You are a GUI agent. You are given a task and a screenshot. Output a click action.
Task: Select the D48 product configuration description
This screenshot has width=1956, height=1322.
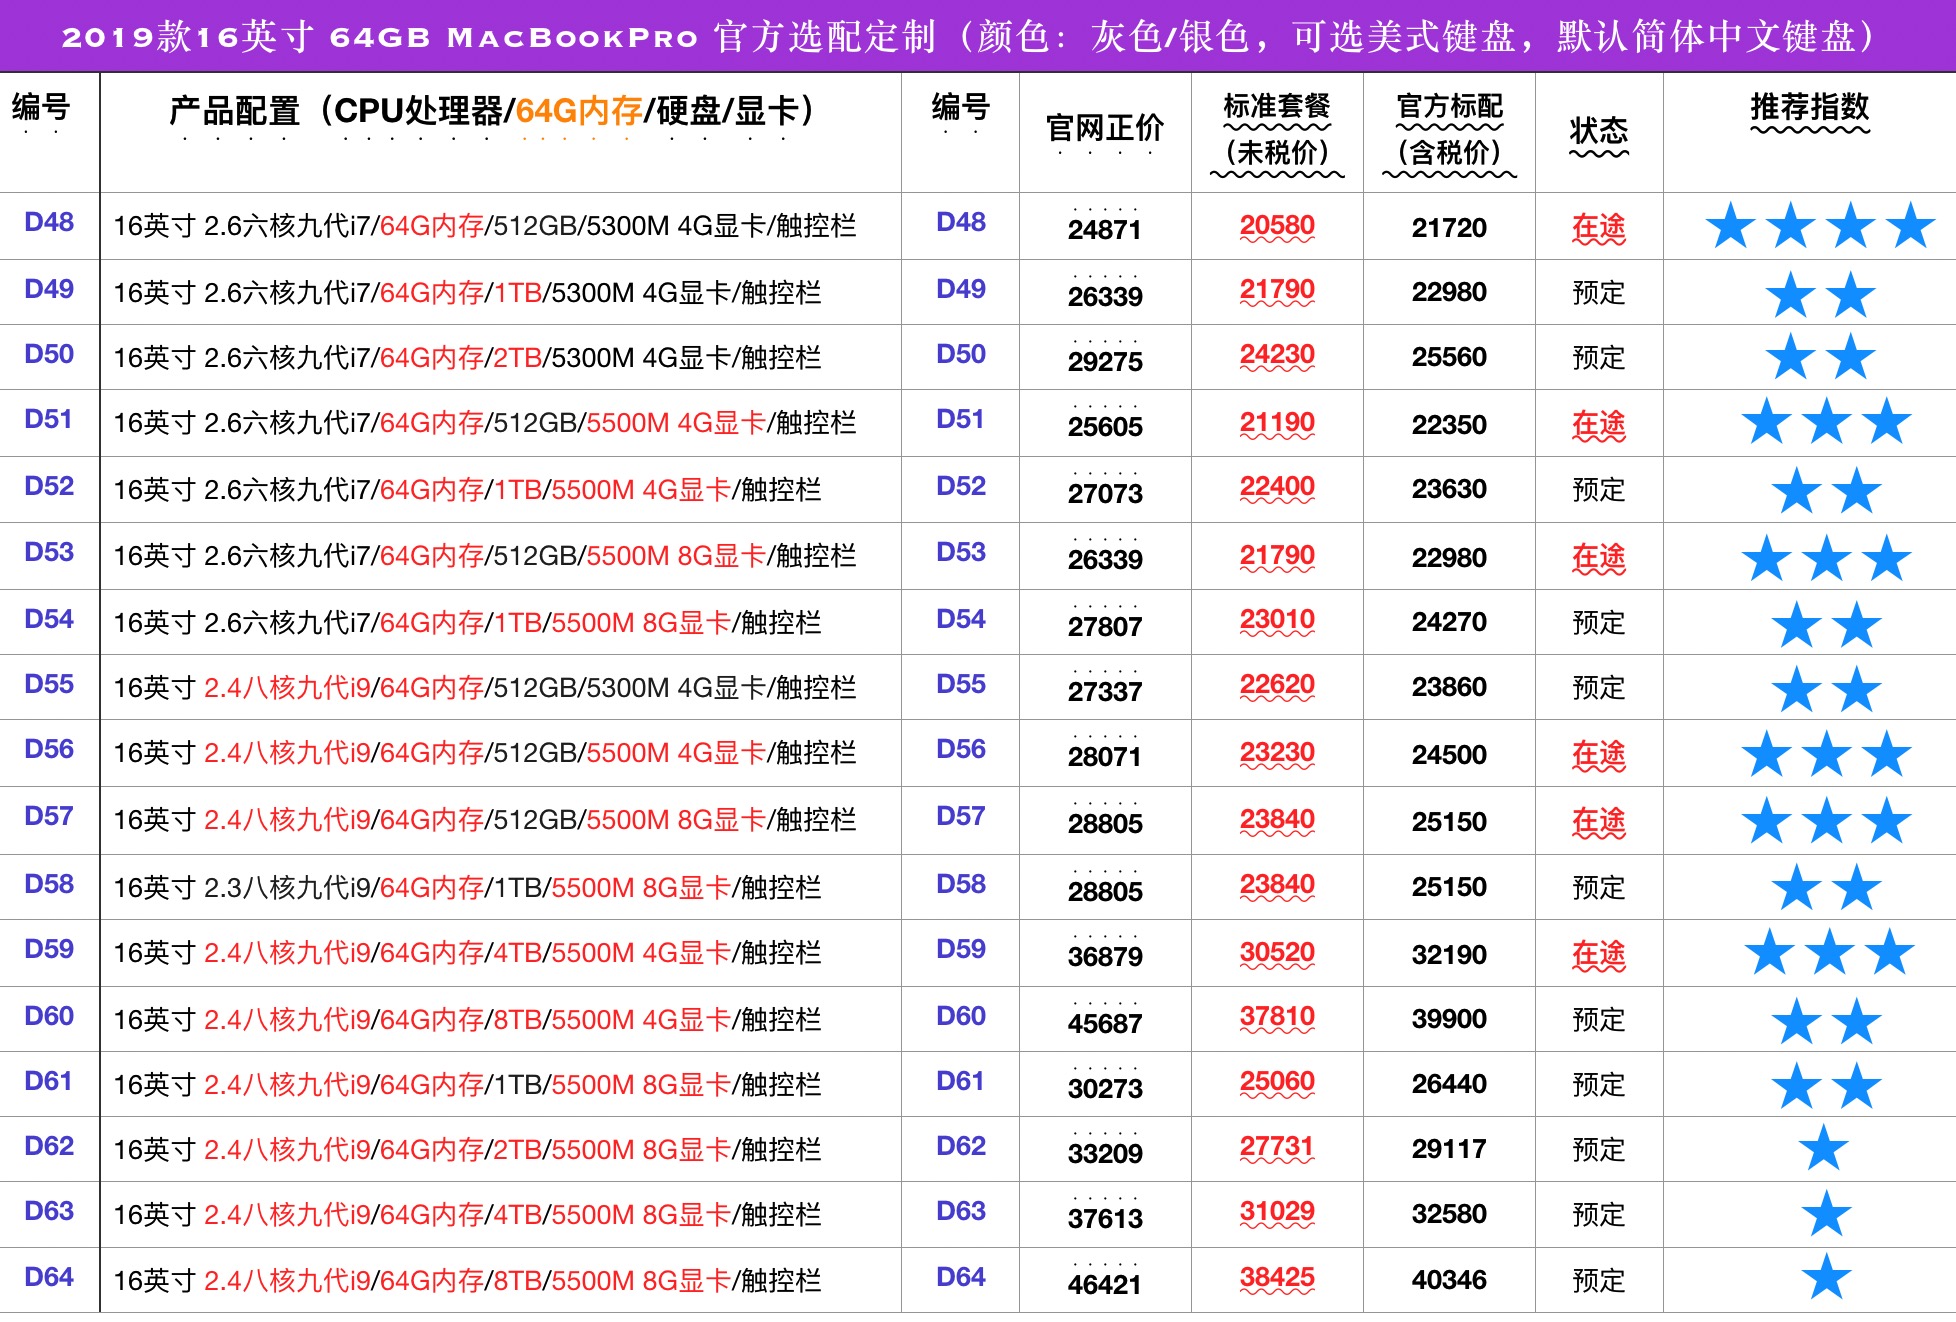(x=485, y=226)
